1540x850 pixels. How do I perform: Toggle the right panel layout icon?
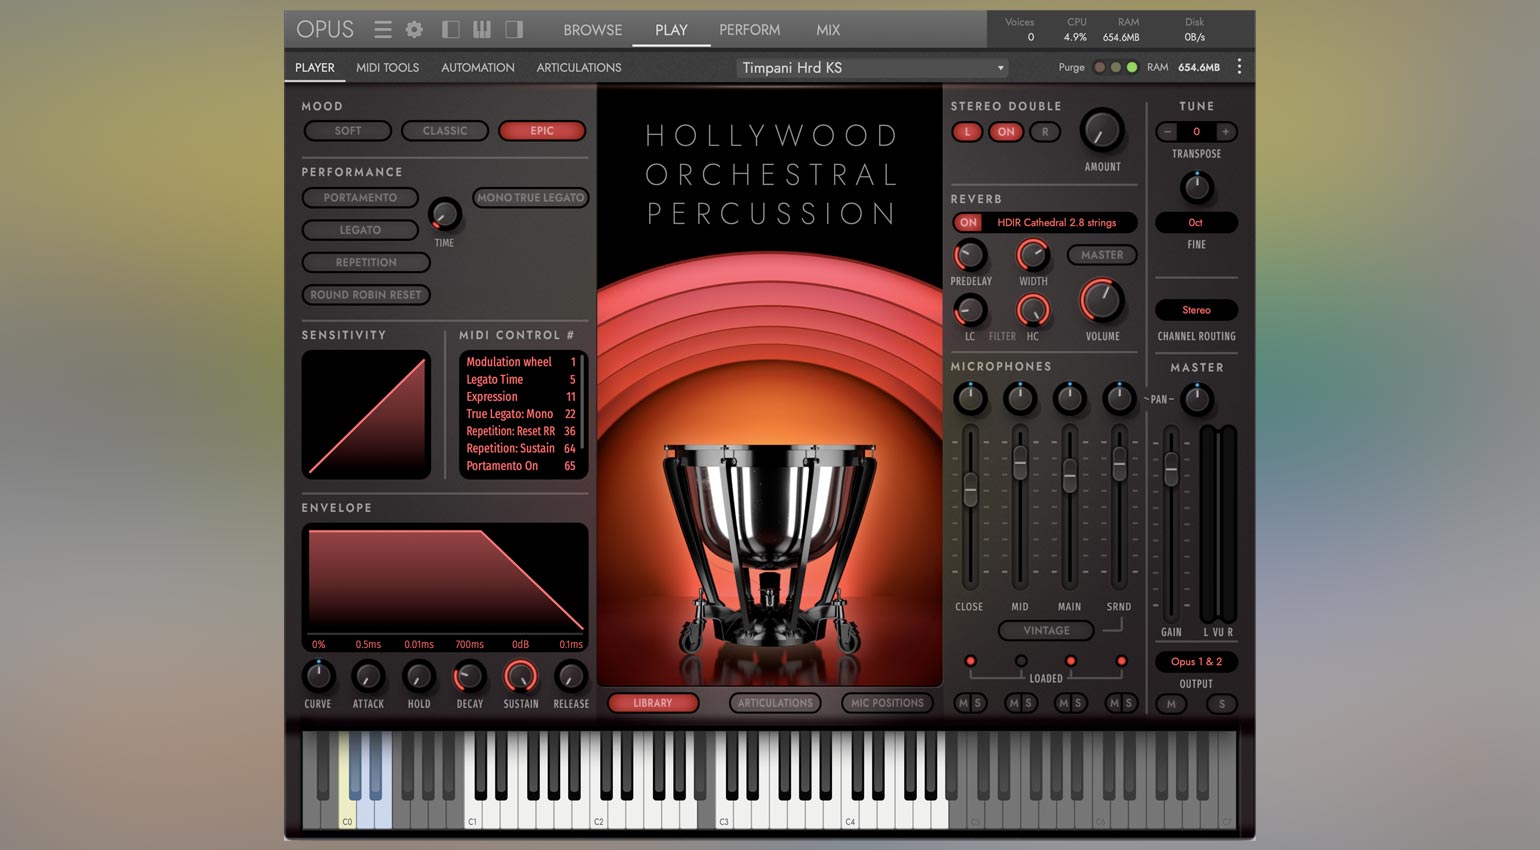click(x=514, y=30)
